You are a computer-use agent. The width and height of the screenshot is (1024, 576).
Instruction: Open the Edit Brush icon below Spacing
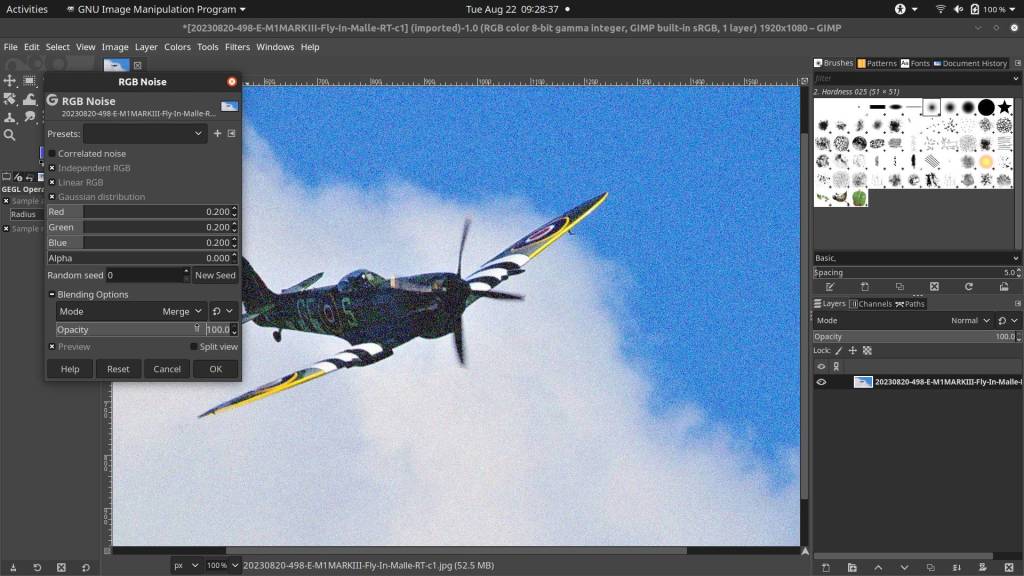tap(829, 287)
